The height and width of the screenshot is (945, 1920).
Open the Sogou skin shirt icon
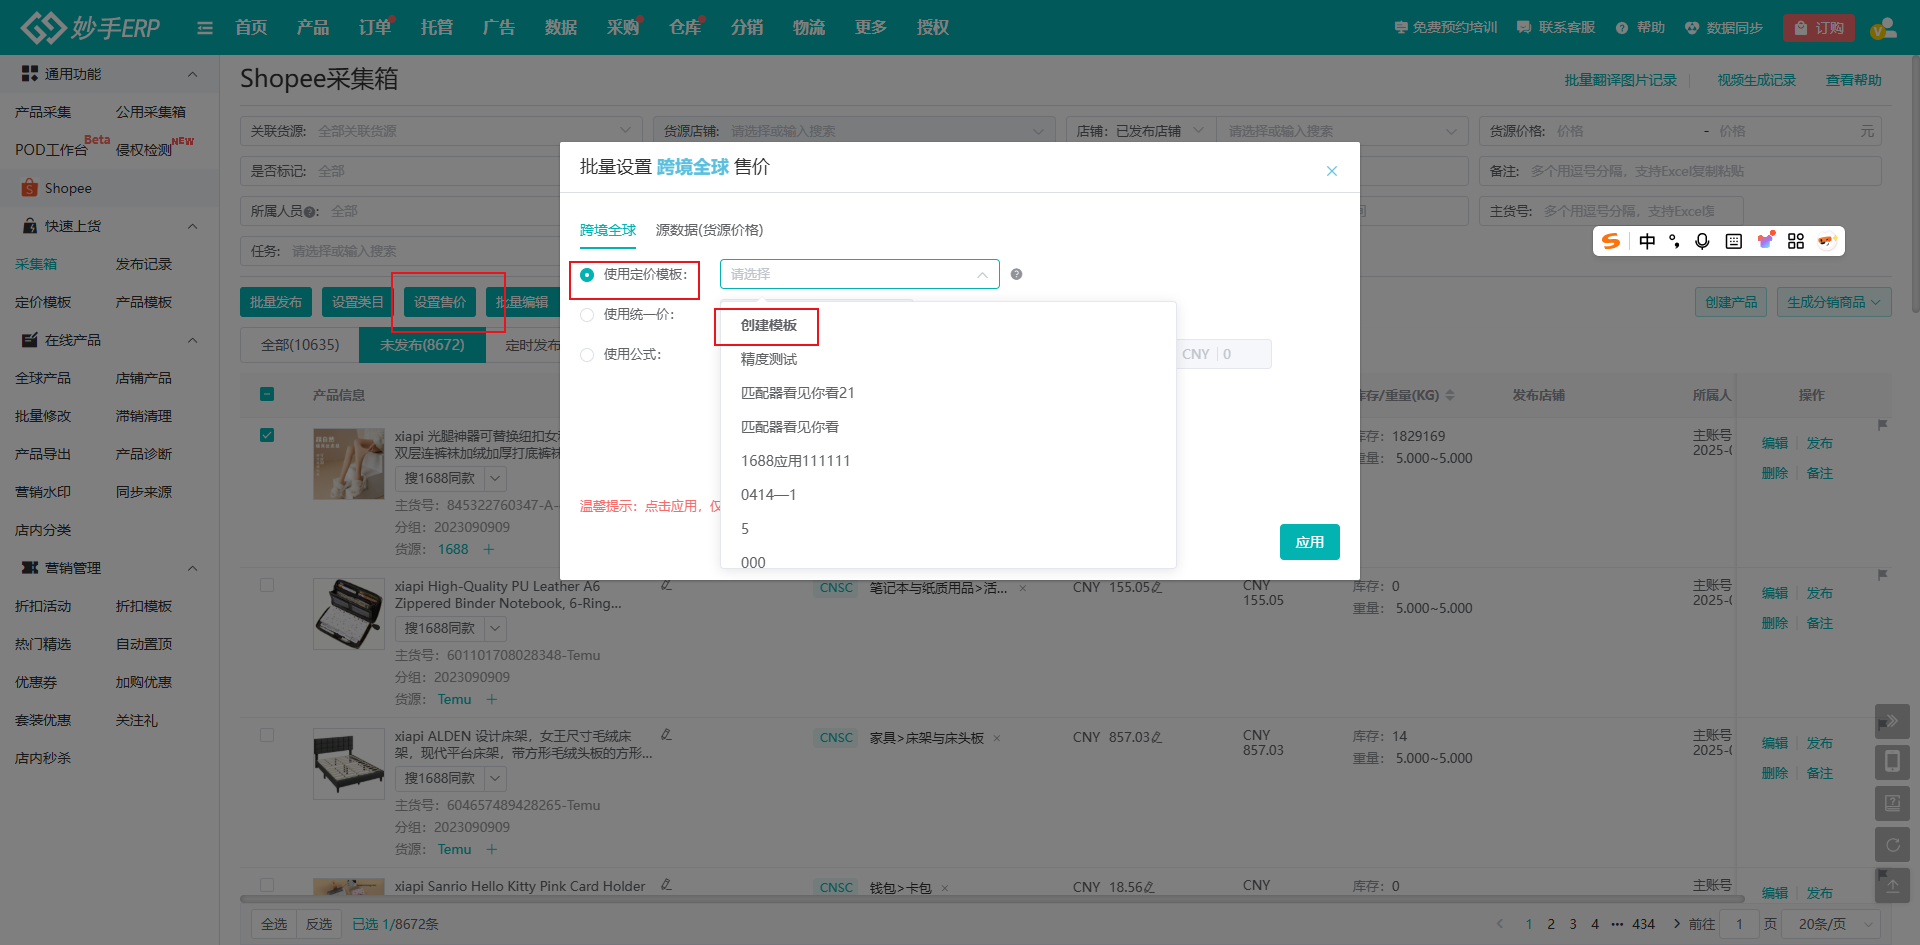click(x=1766, y=241)
